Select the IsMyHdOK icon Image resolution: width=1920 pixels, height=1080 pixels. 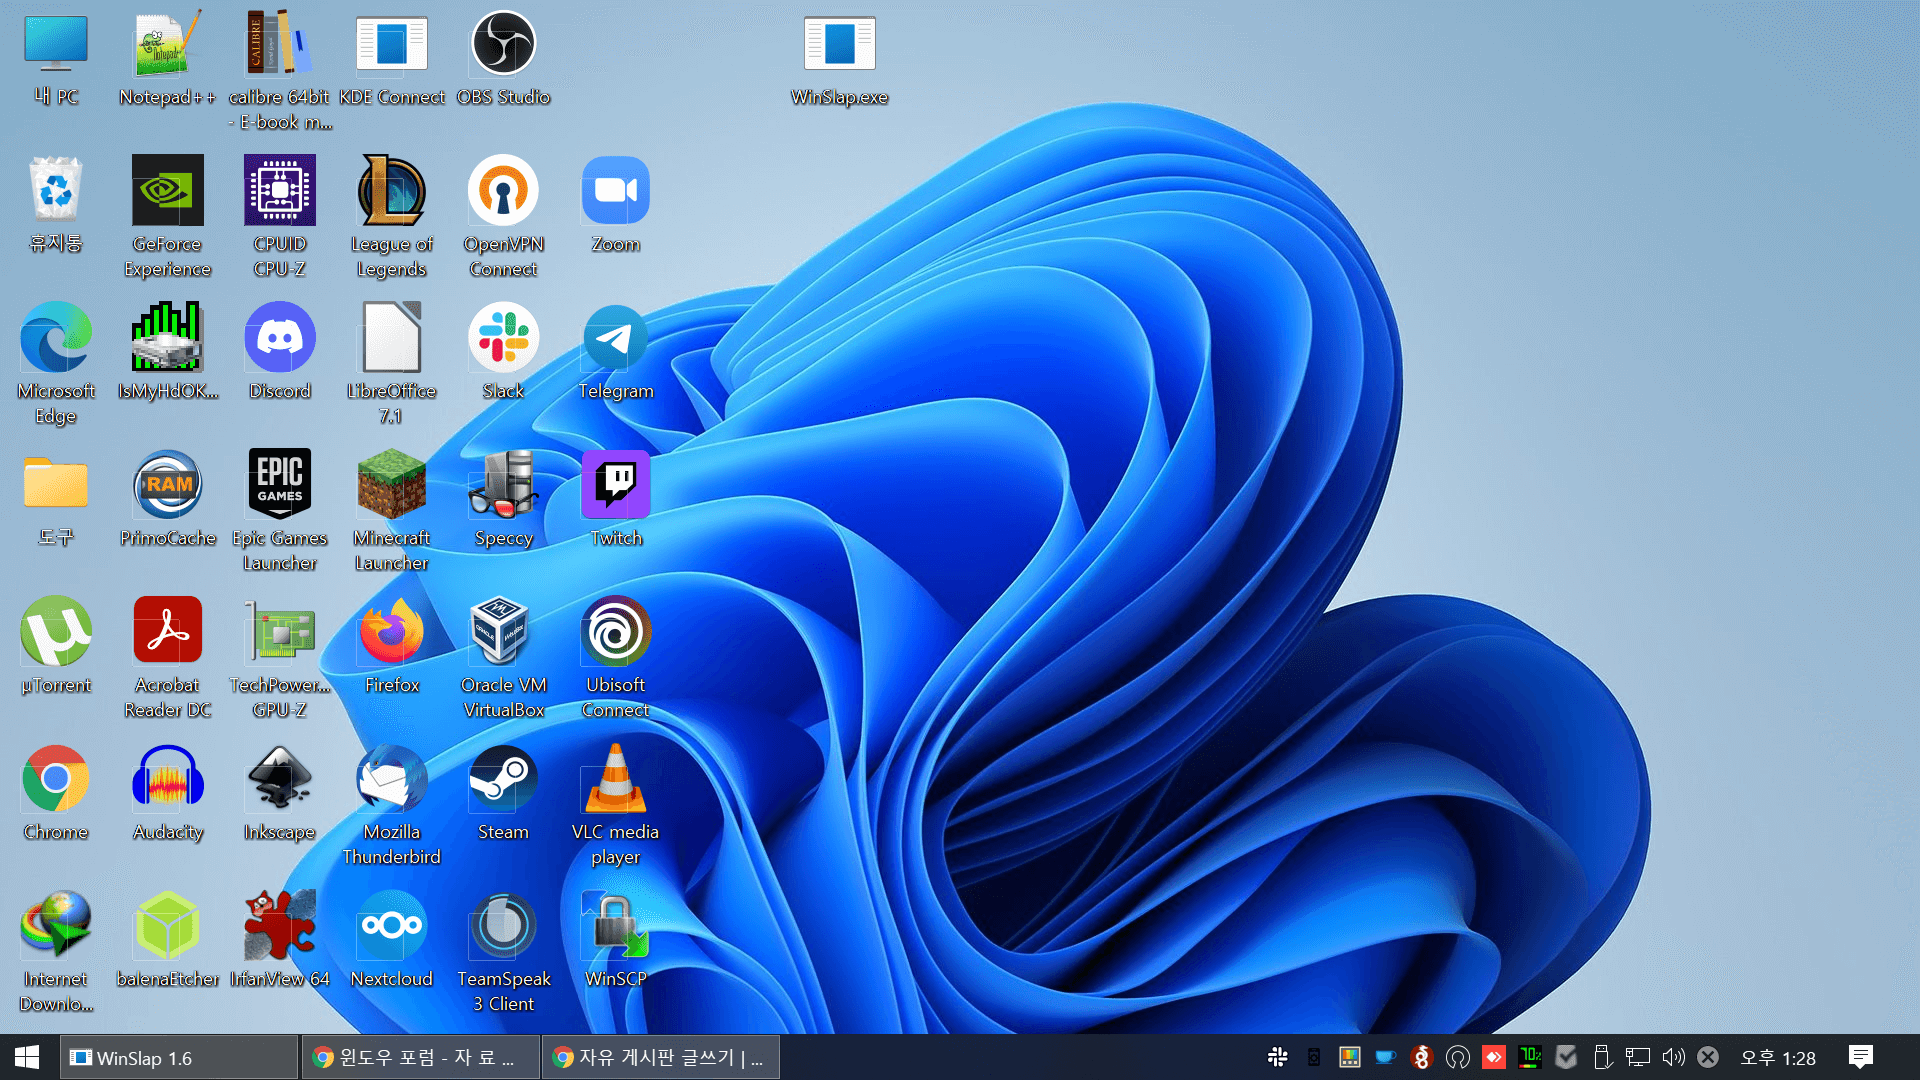coord(168,351)
